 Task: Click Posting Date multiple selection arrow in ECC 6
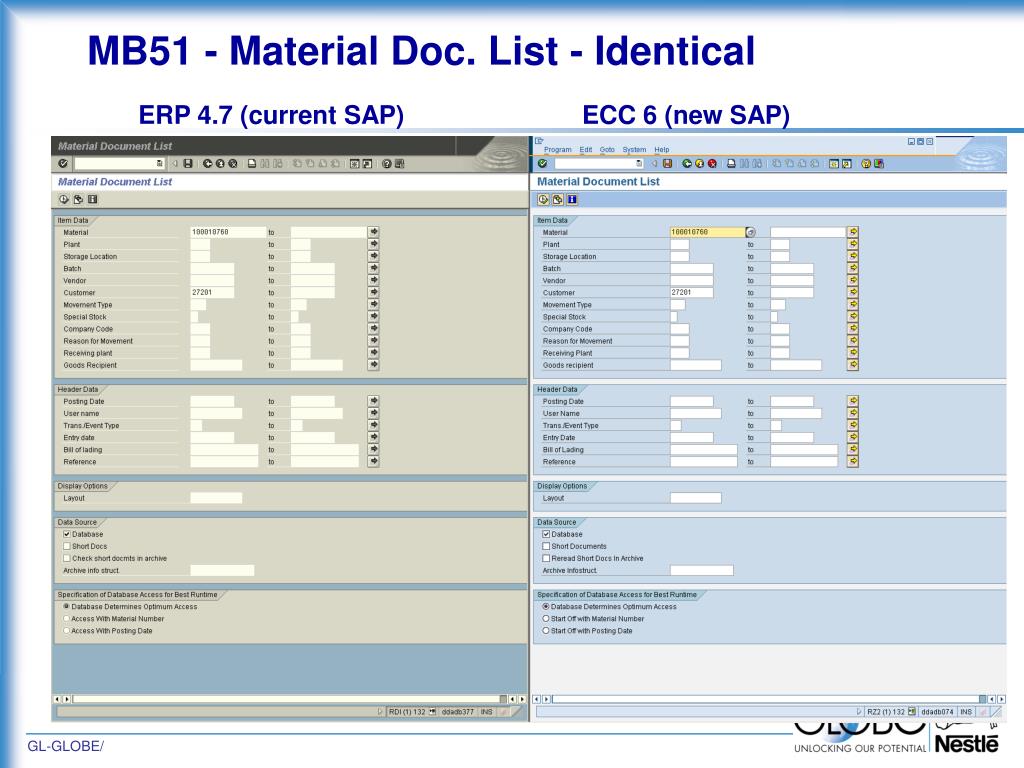pos(853,401)
